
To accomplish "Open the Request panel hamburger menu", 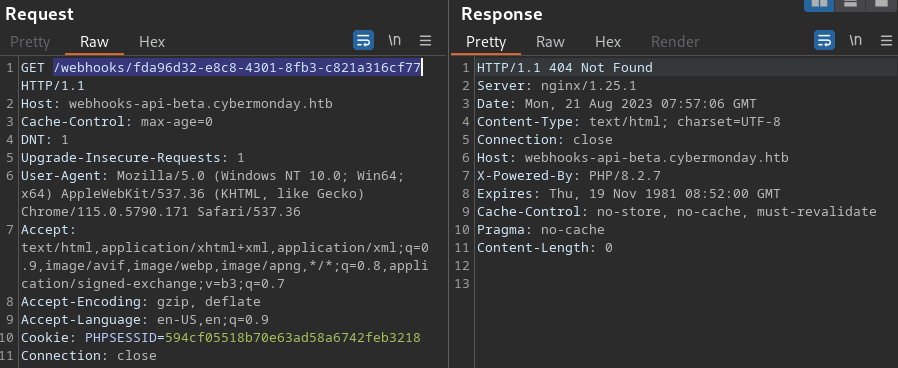I will pyautogui.click(x=425, y=41).
